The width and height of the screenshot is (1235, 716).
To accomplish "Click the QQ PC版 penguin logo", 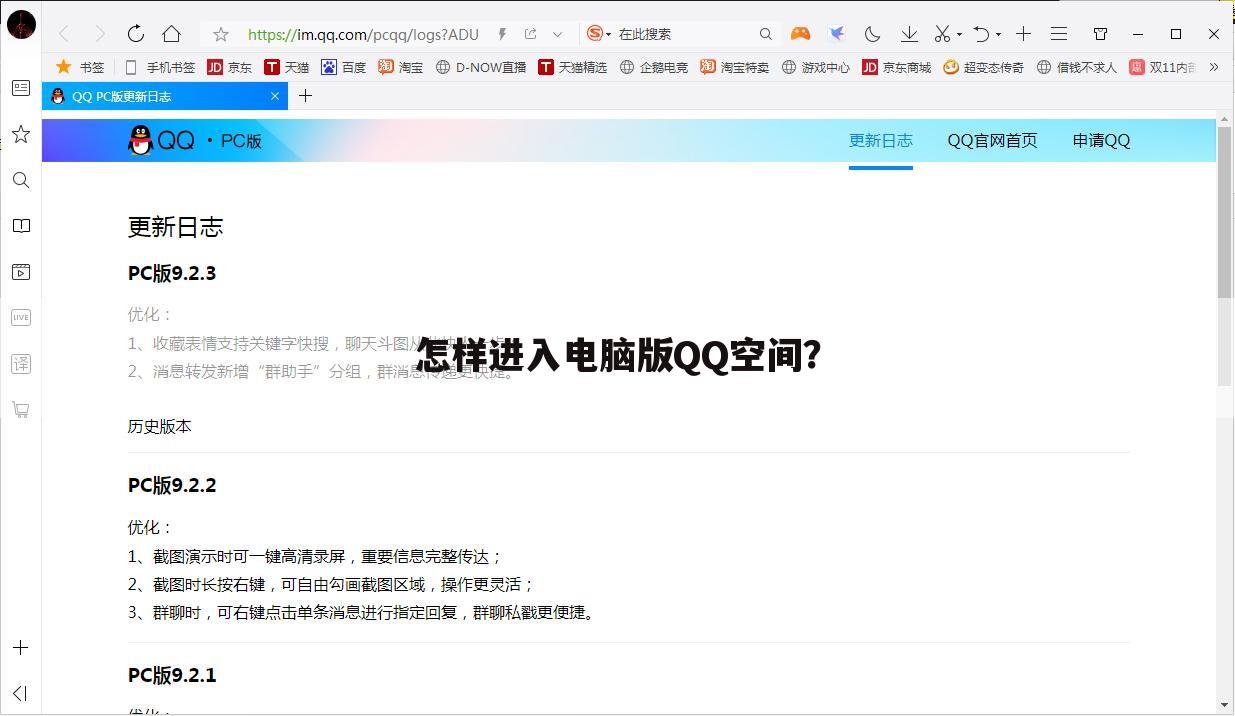I will click(x=195, y=140).
